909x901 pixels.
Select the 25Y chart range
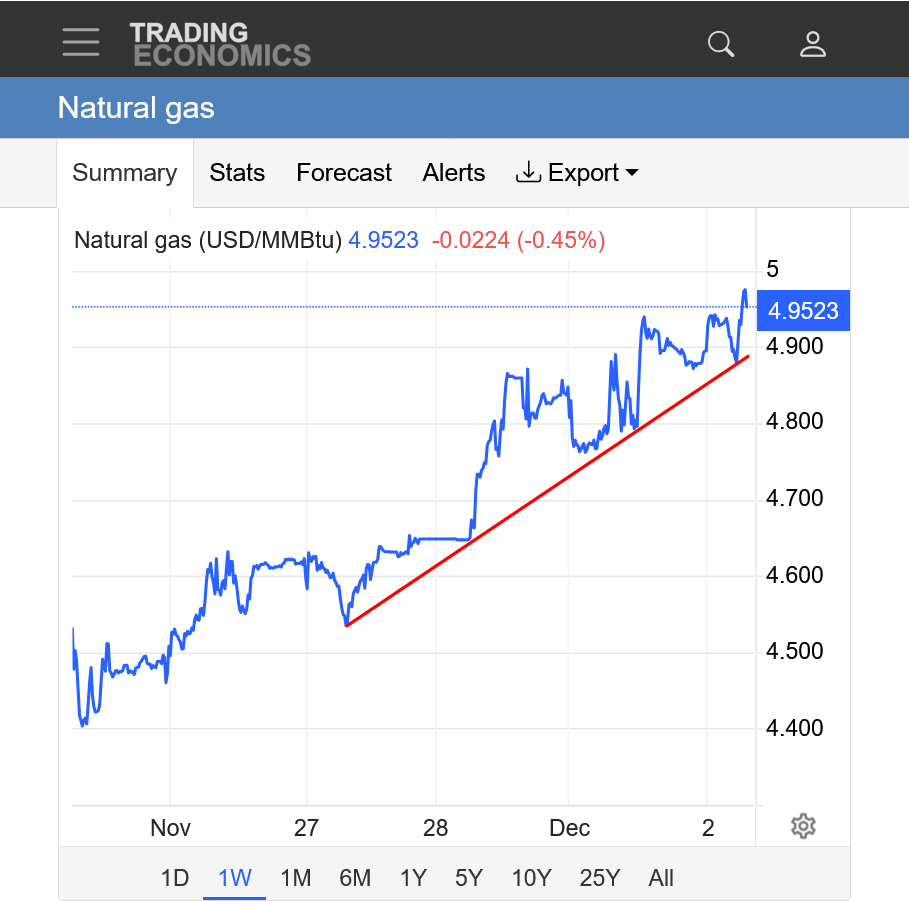pyautogui.click(x=599, y=878)
